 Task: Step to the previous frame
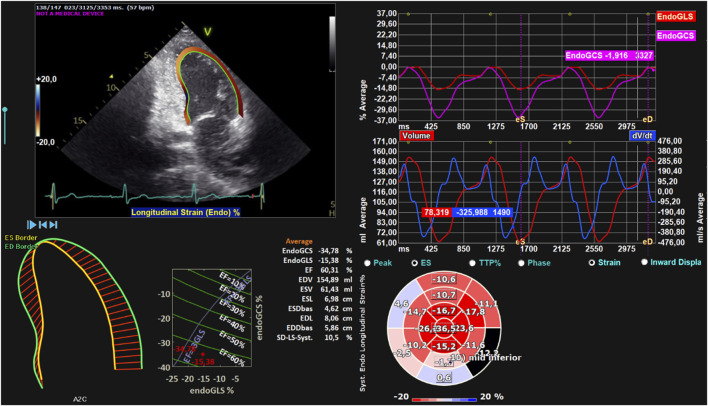[43, 224]
